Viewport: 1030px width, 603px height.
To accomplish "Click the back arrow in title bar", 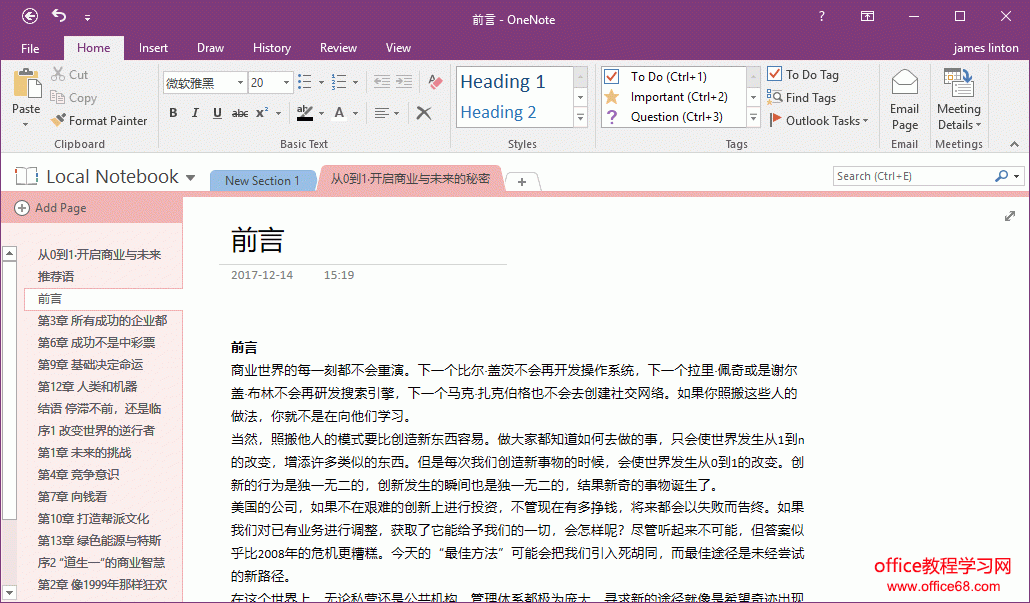I will (x=30, y=16).
